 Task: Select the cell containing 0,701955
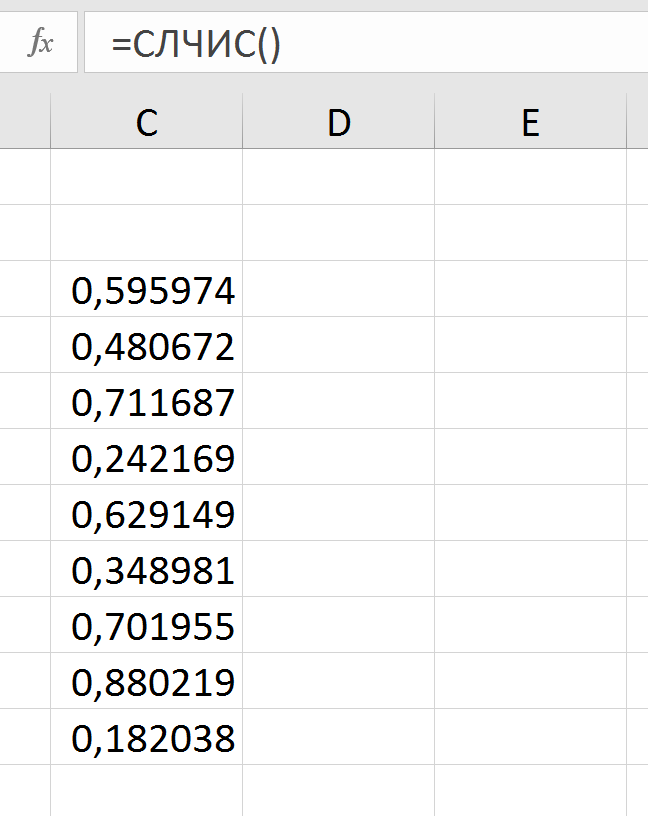click(x=147, y=624)
